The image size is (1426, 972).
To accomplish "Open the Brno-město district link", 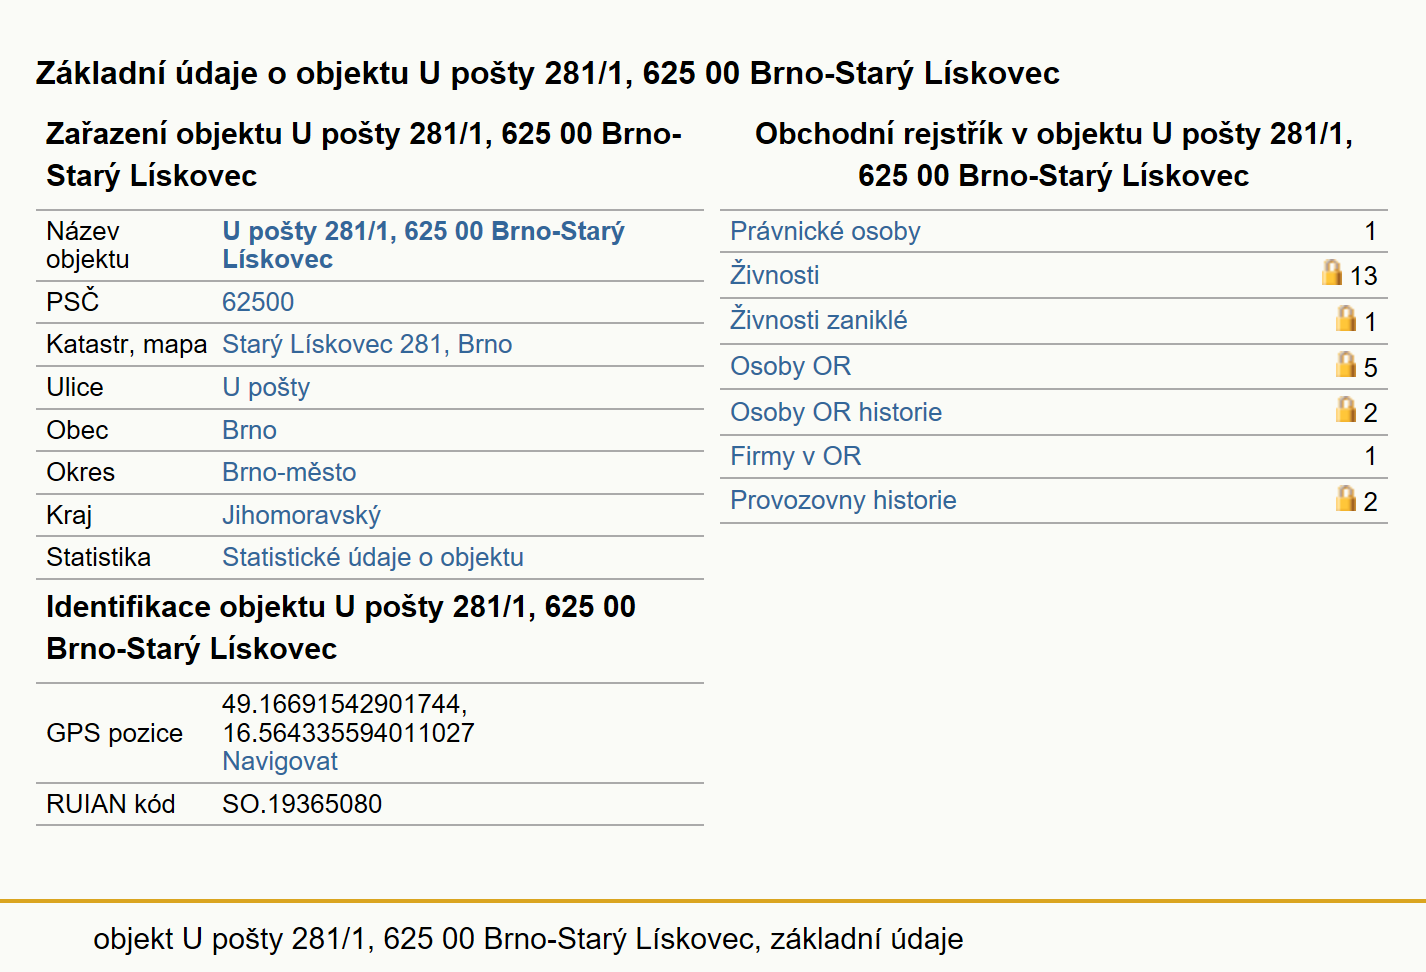I will [289, 472].
